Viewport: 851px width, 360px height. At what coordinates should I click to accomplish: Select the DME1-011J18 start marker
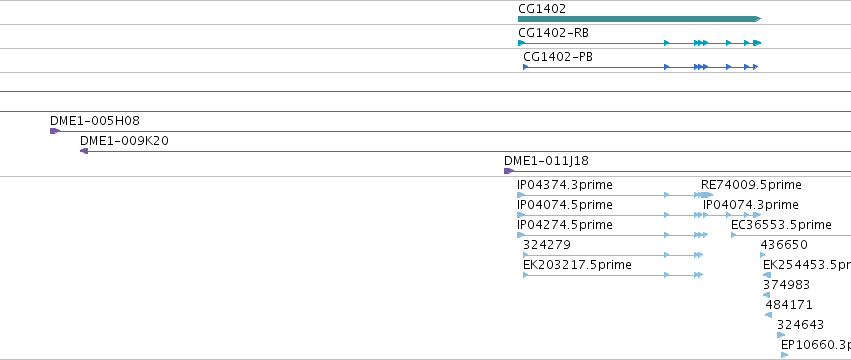[x=509, y=171]
